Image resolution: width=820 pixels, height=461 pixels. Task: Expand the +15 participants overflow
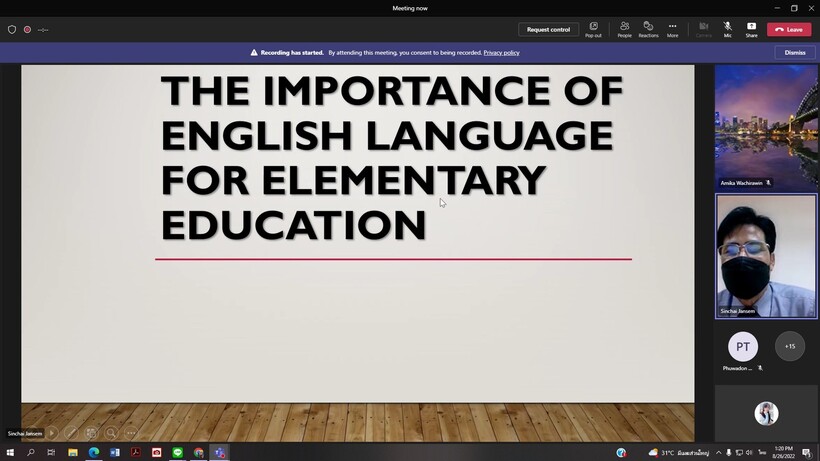point(789,347)
